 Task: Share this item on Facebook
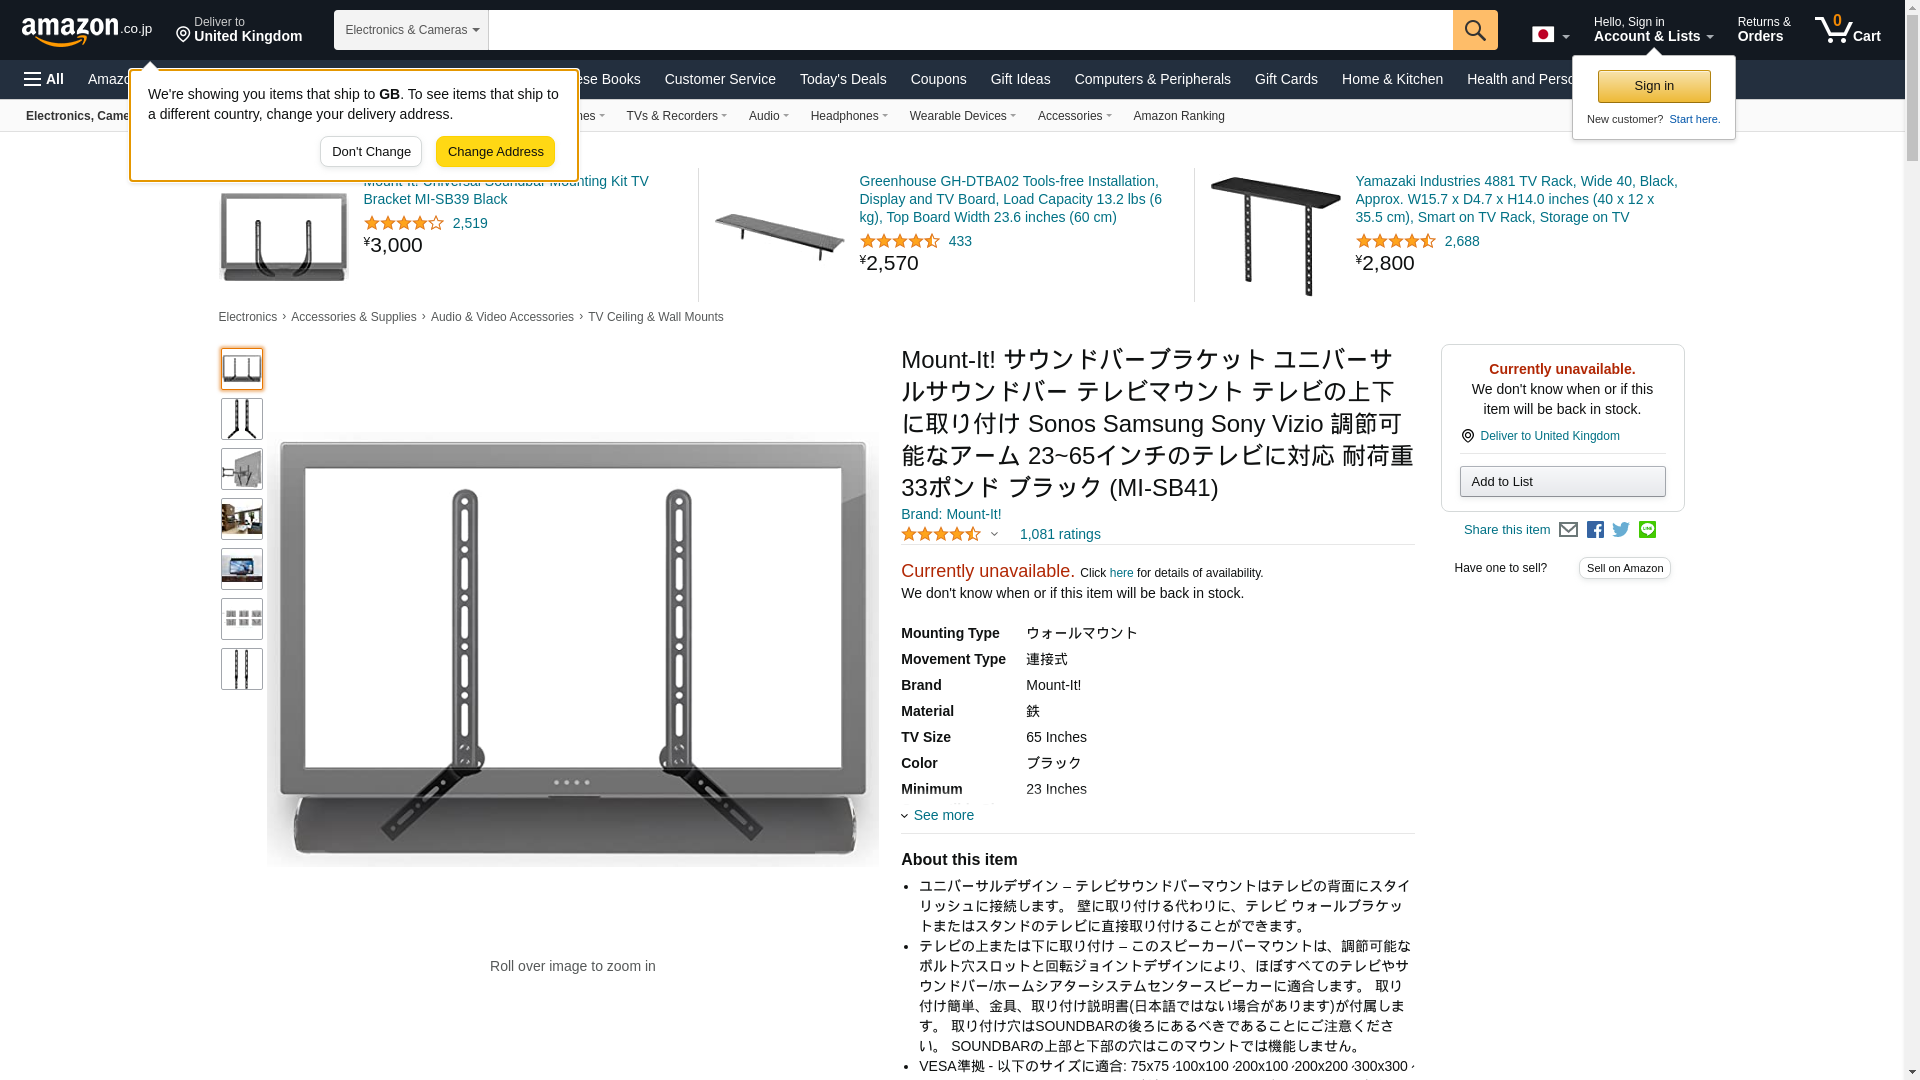[x=1595, y=530]
